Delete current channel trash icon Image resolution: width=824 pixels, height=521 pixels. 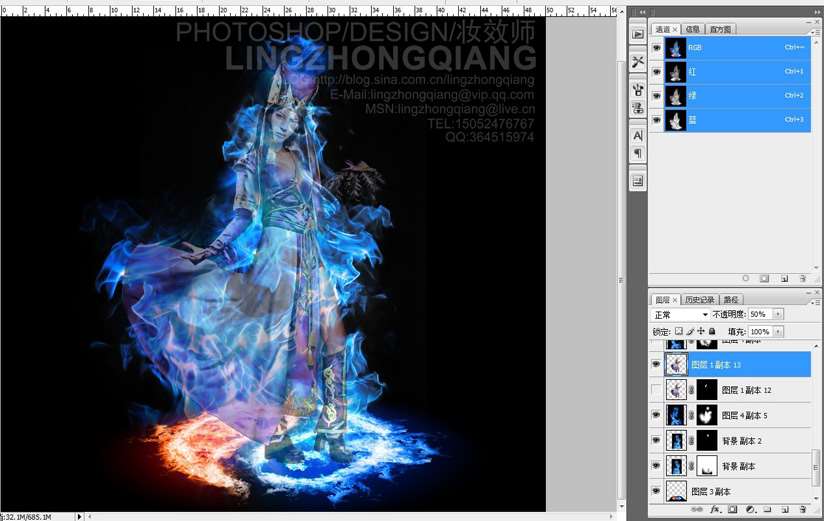802,279
